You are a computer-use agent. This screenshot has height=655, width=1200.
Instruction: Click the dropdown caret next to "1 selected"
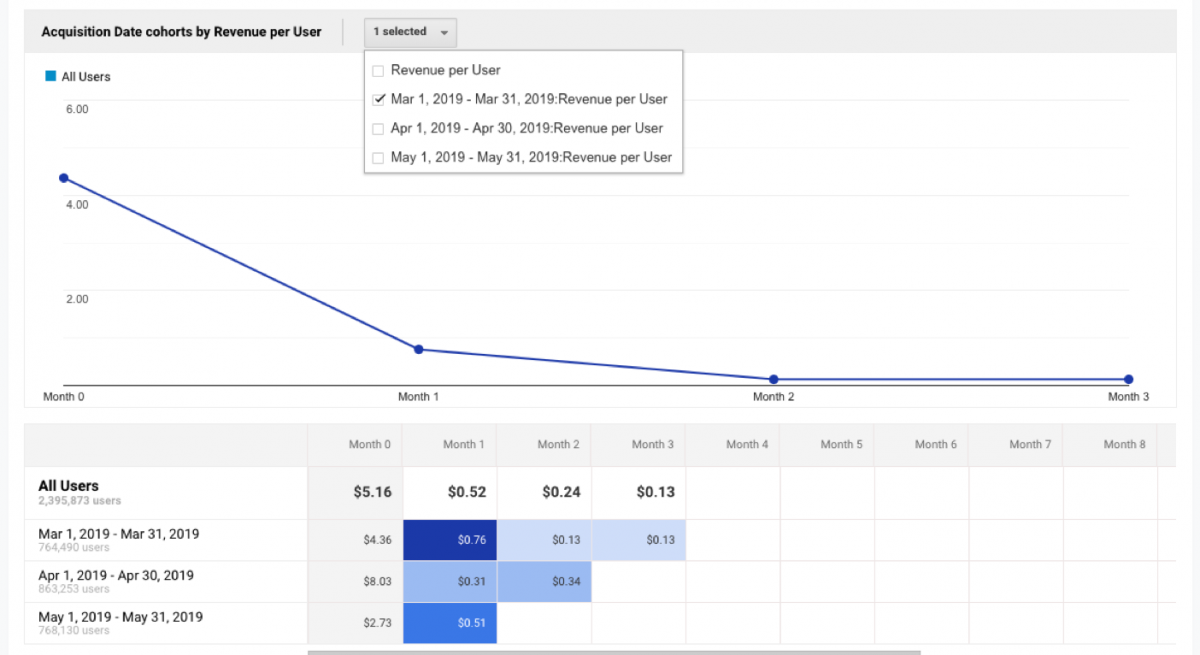443,32
